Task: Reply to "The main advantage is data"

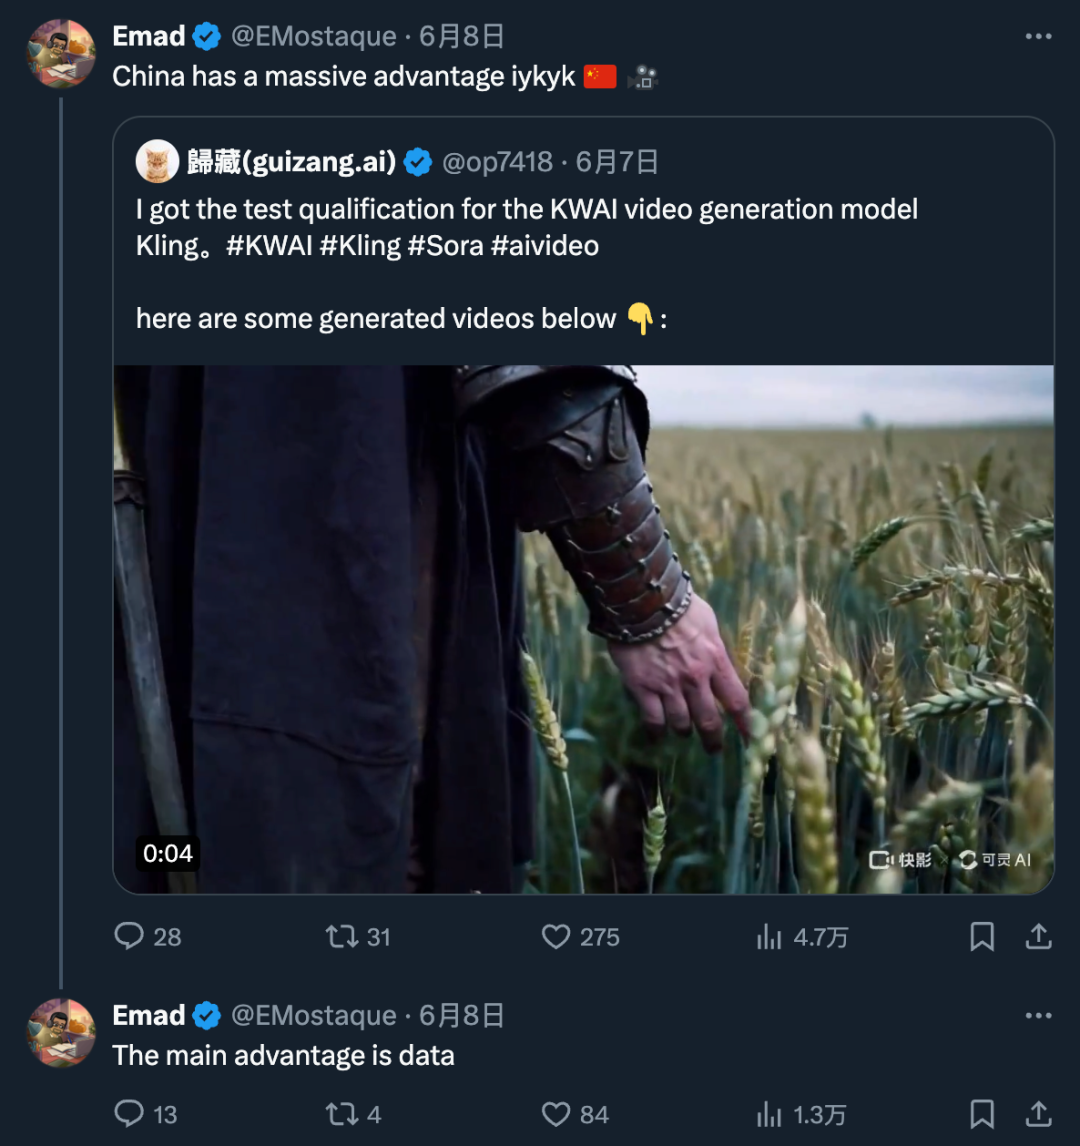Action: pyautogui.click(x=130, y=1114)
